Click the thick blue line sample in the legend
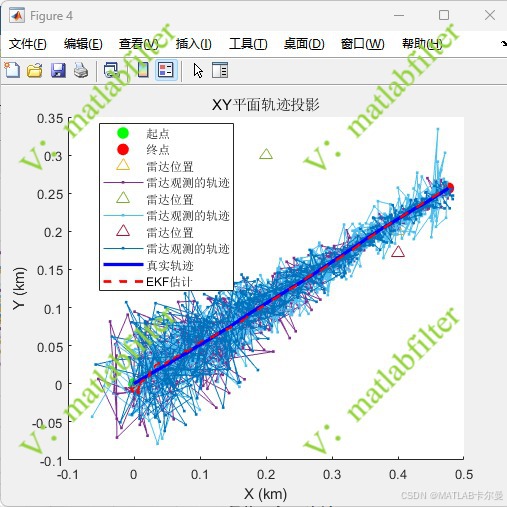This screenshot has width=507, height=507. pos(123,265)
